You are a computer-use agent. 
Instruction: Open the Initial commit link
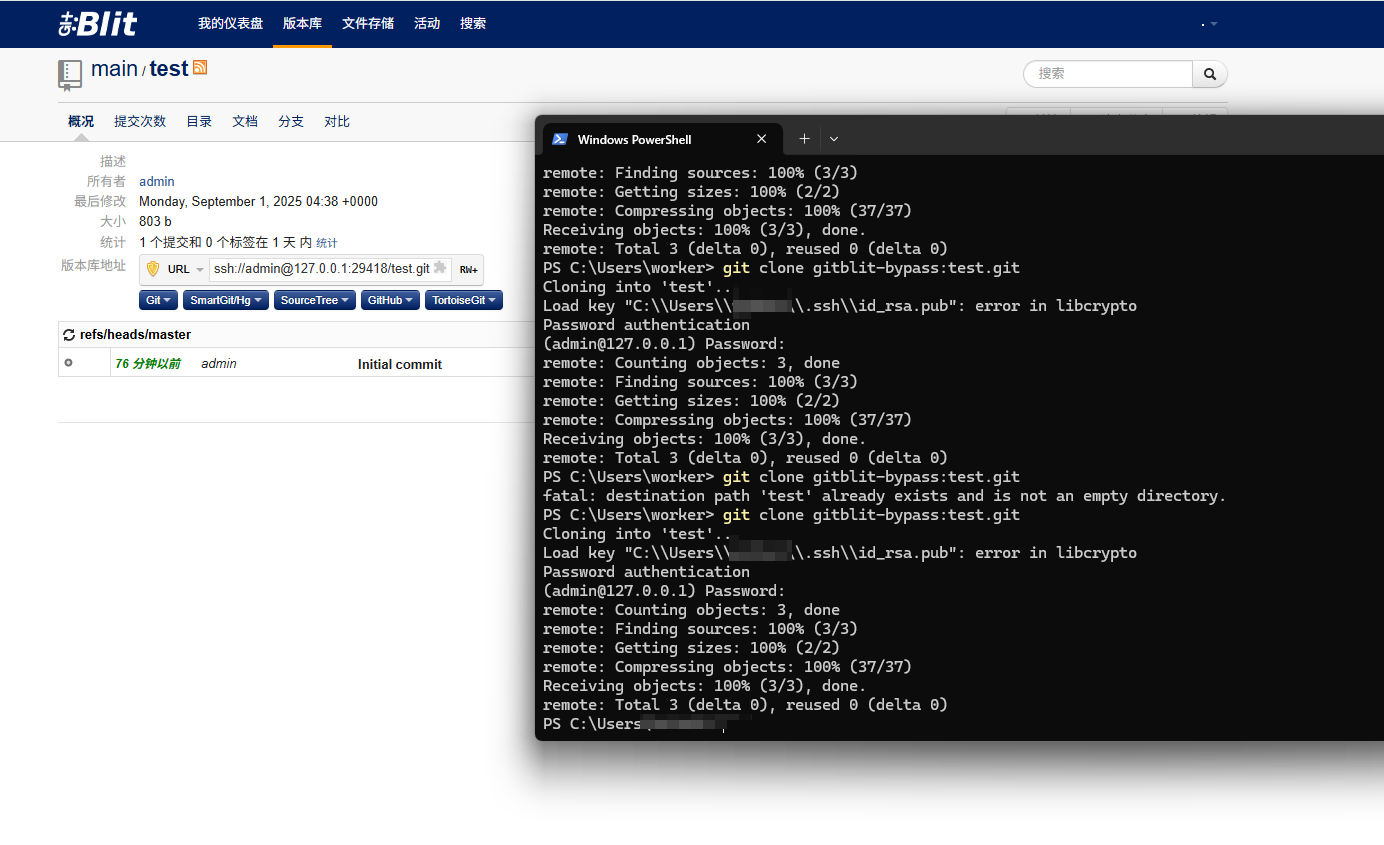coord(399,364)
